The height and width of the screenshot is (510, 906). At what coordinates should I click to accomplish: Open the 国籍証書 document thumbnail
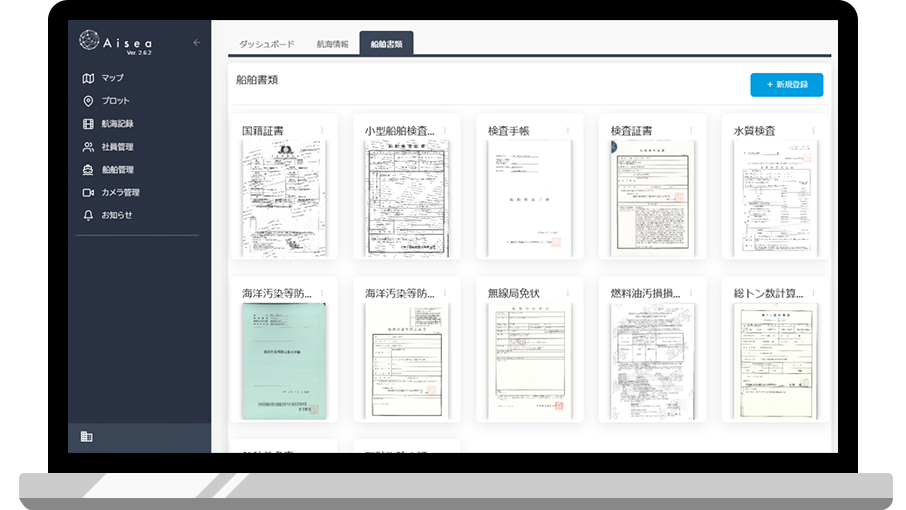(284, 199)
